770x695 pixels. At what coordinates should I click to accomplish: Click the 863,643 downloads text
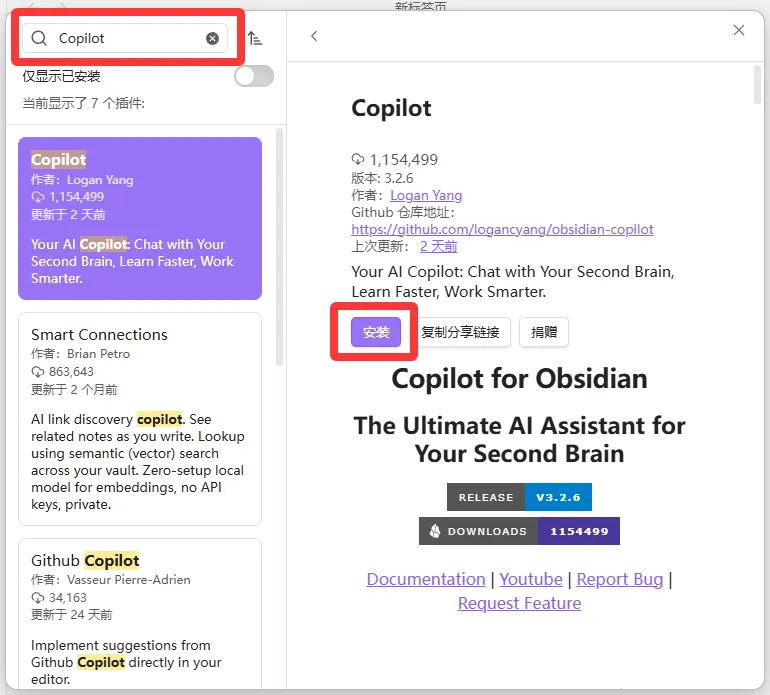pos(71,371)
